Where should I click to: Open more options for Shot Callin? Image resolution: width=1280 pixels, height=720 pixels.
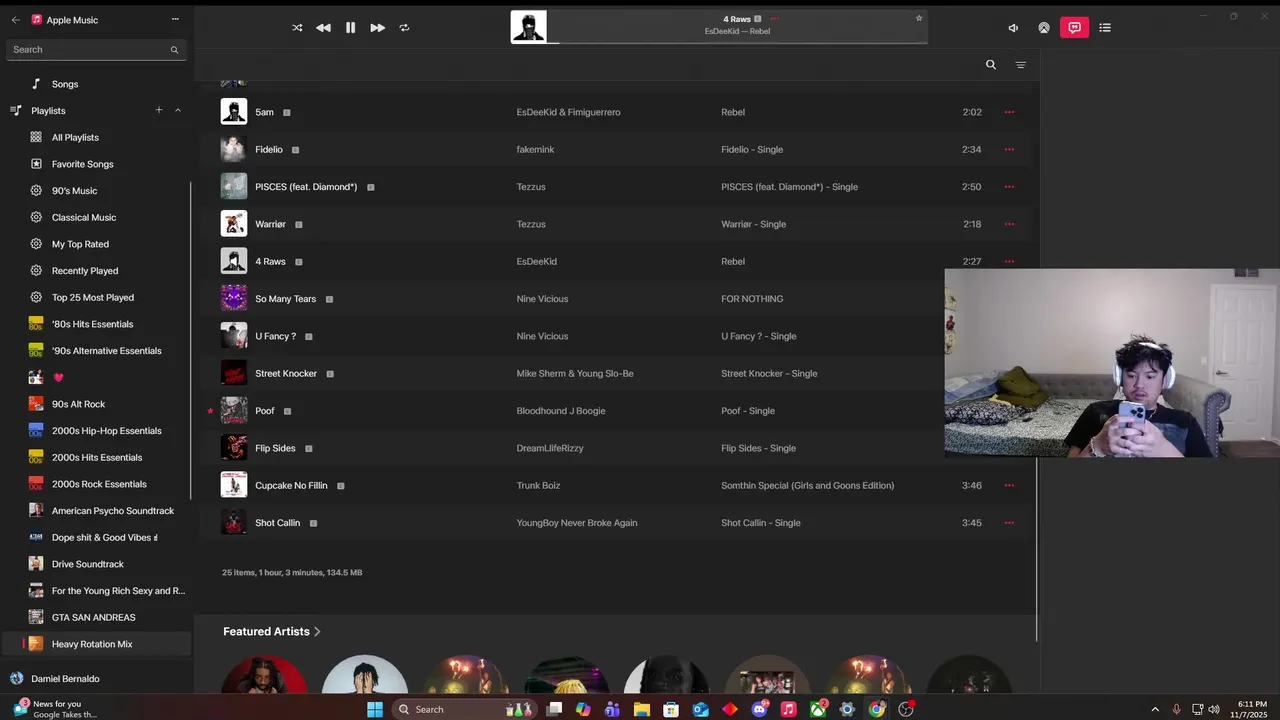pyautogui.click(x=1009, y=523)
